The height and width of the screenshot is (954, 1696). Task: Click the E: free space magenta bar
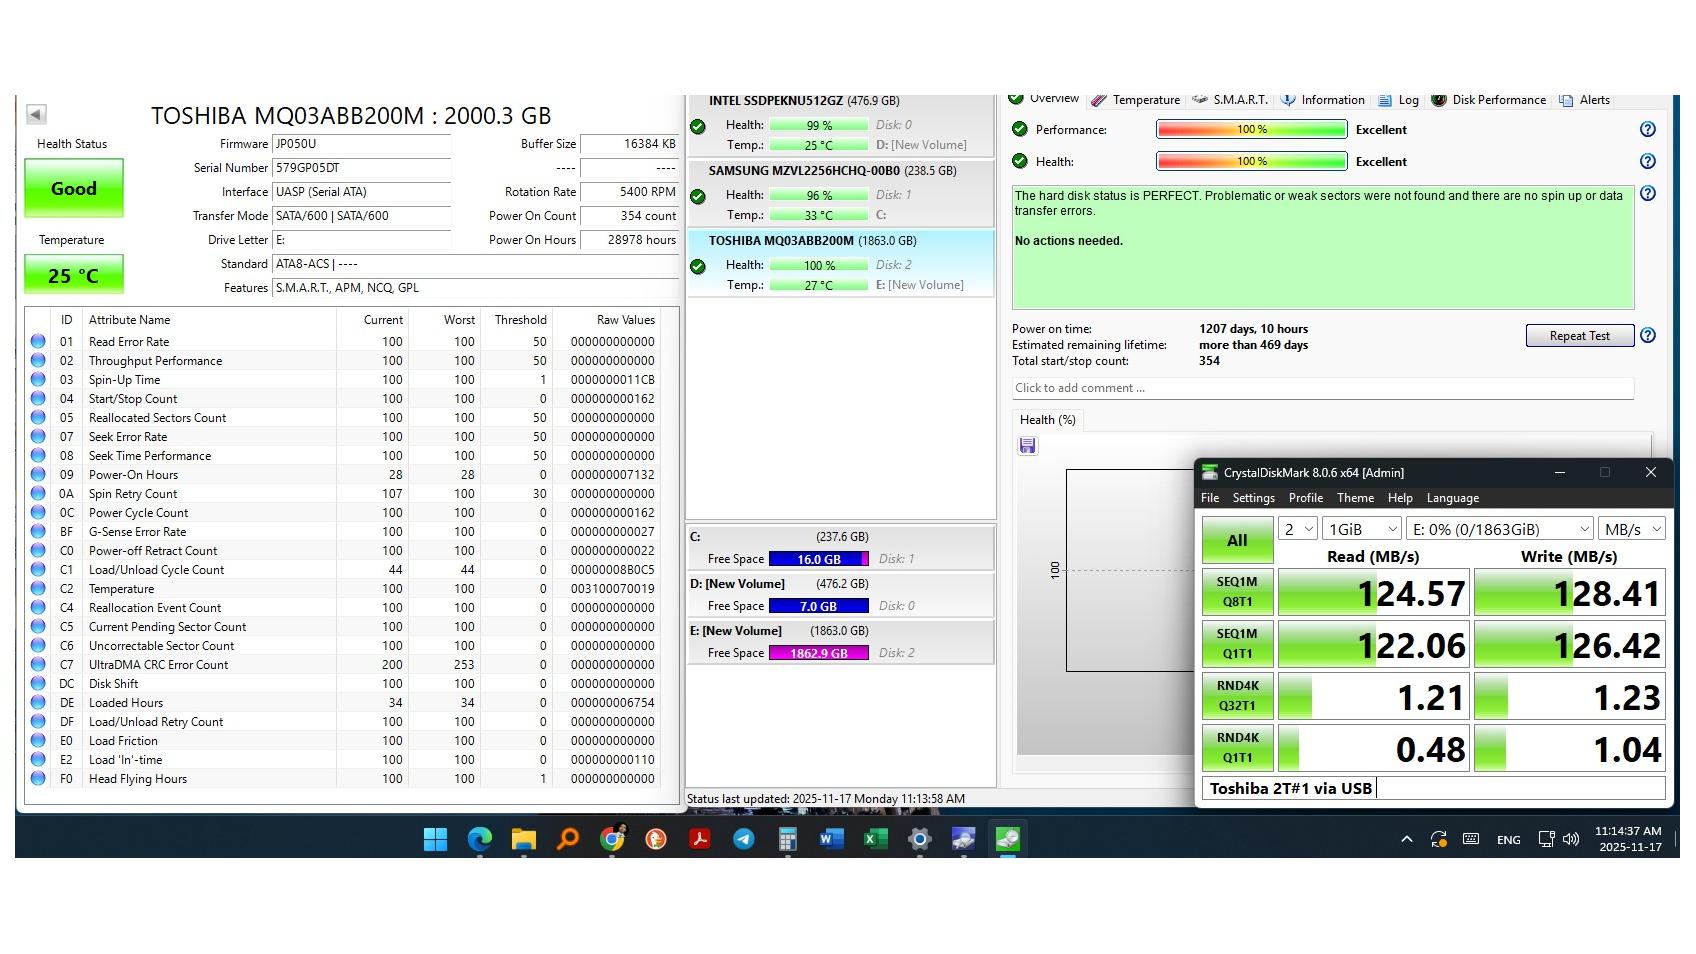click(x=818, y=653)
